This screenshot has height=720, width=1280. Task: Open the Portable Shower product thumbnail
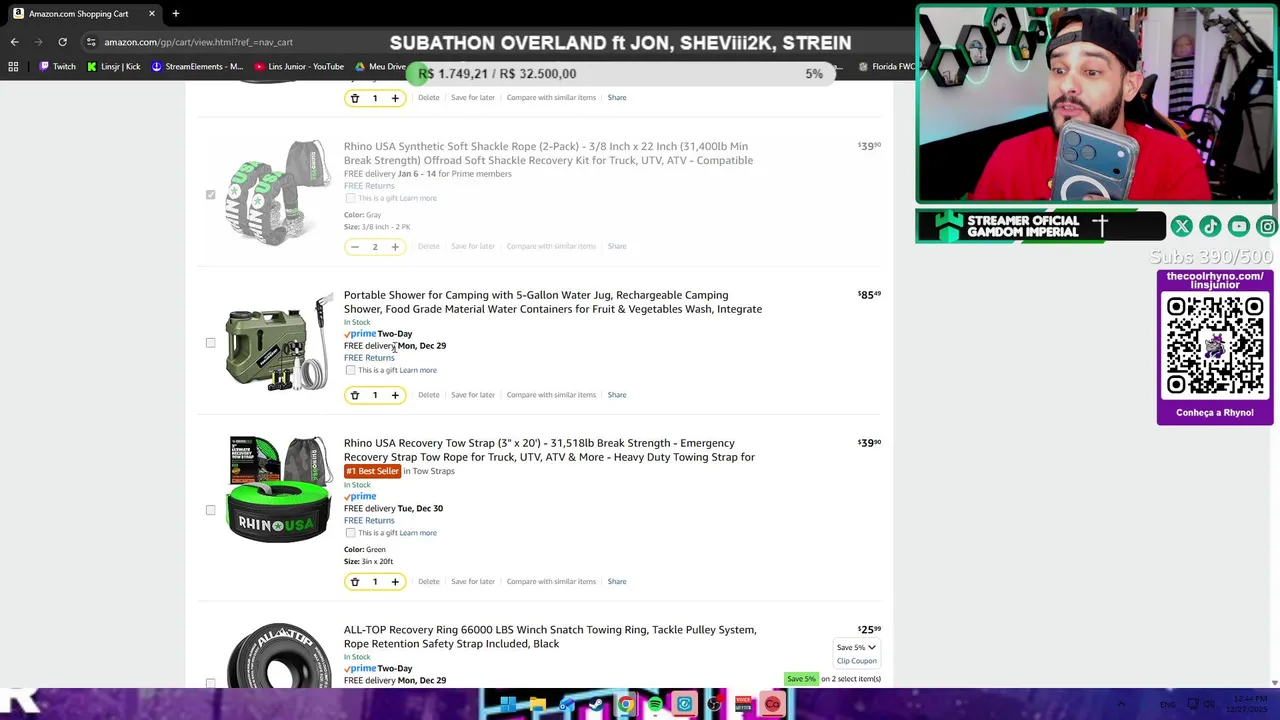tap(278, 343)
